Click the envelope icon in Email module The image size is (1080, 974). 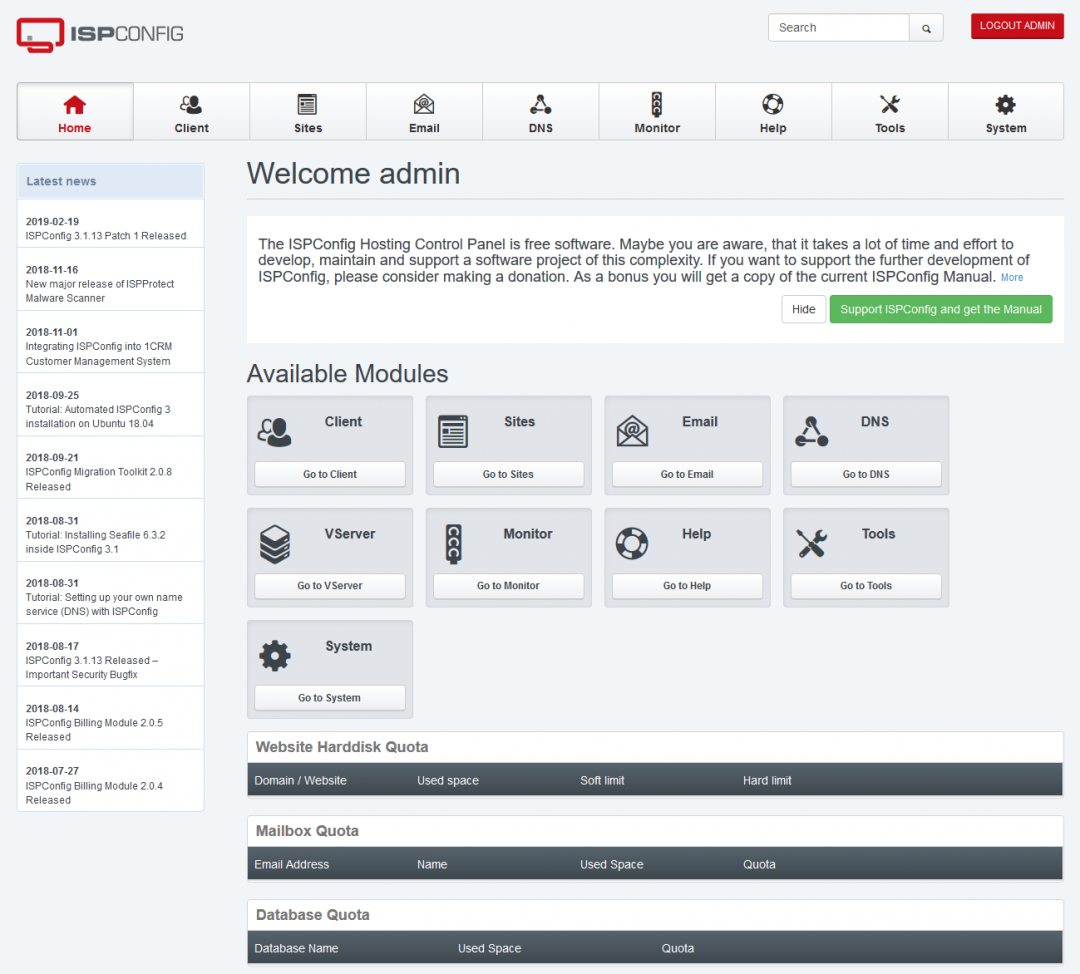632,431
